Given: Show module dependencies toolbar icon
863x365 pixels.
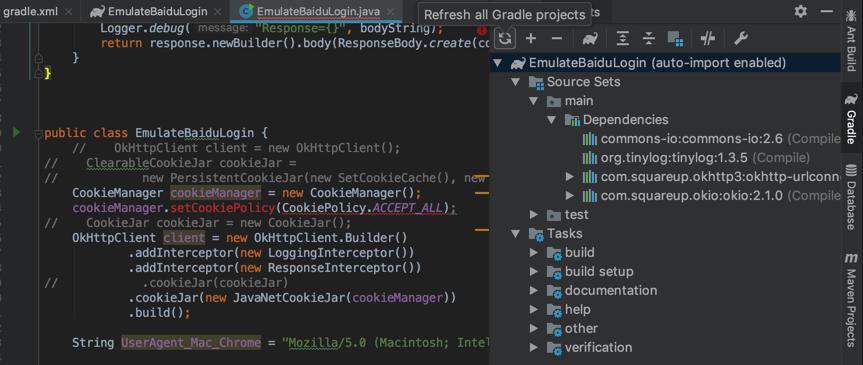Looking at the screenshot, I should click(x=675, y=39).
